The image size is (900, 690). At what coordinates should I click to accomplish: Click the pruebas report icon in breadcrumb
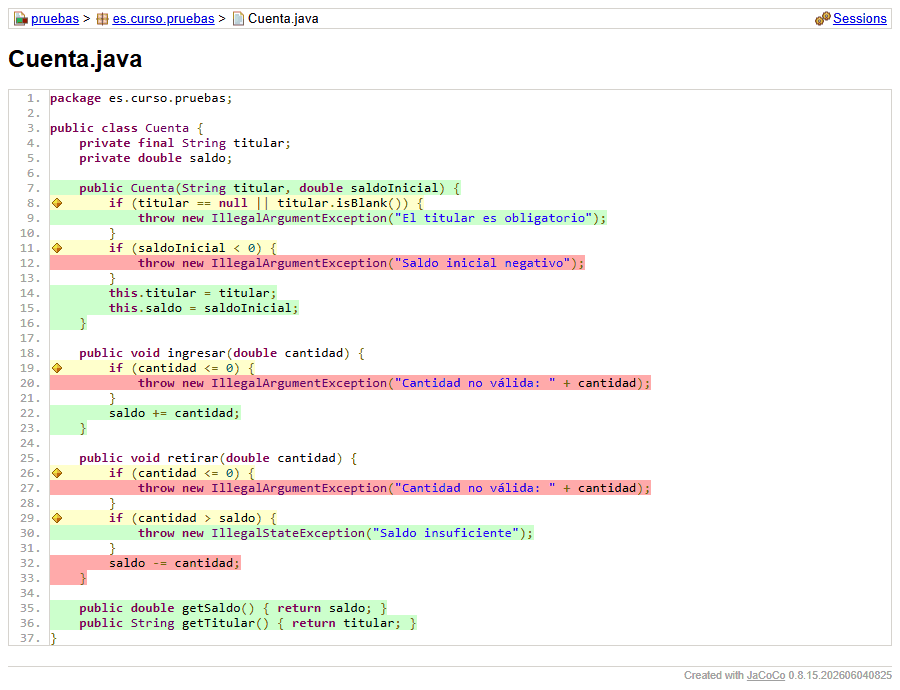(x=21, y=19)
